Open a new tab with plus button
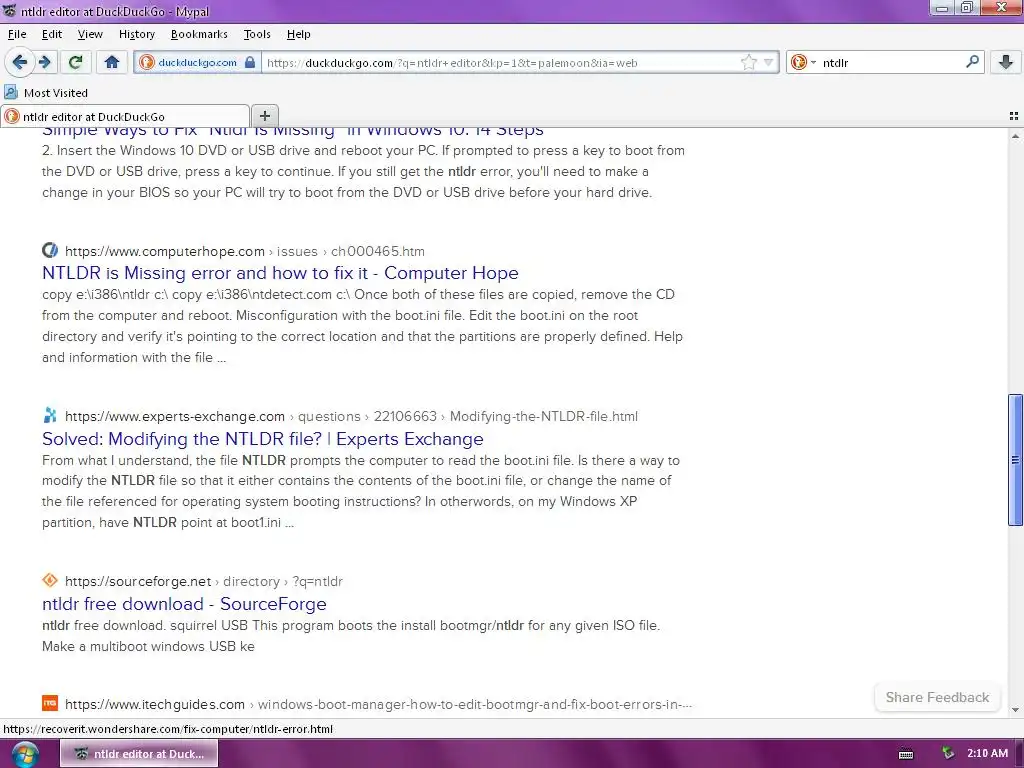 264,116
